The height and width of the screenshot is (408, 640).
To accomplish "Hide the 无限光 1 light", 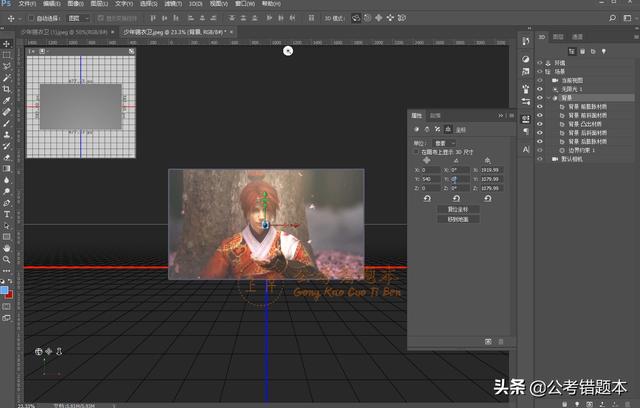I will coord(540,89).
